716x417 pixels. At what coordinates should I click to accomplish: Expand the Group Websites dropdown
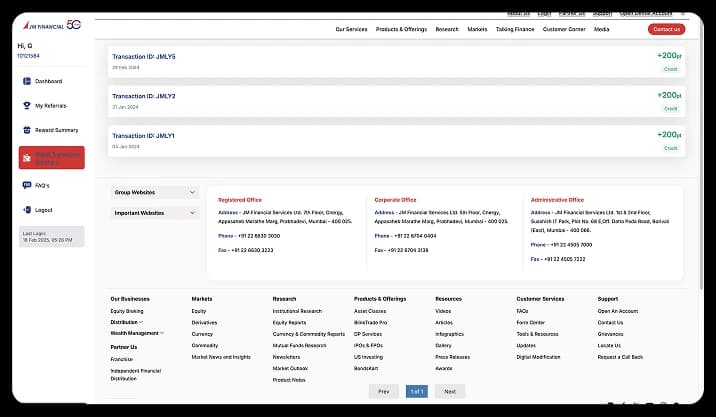coord(155,192)
